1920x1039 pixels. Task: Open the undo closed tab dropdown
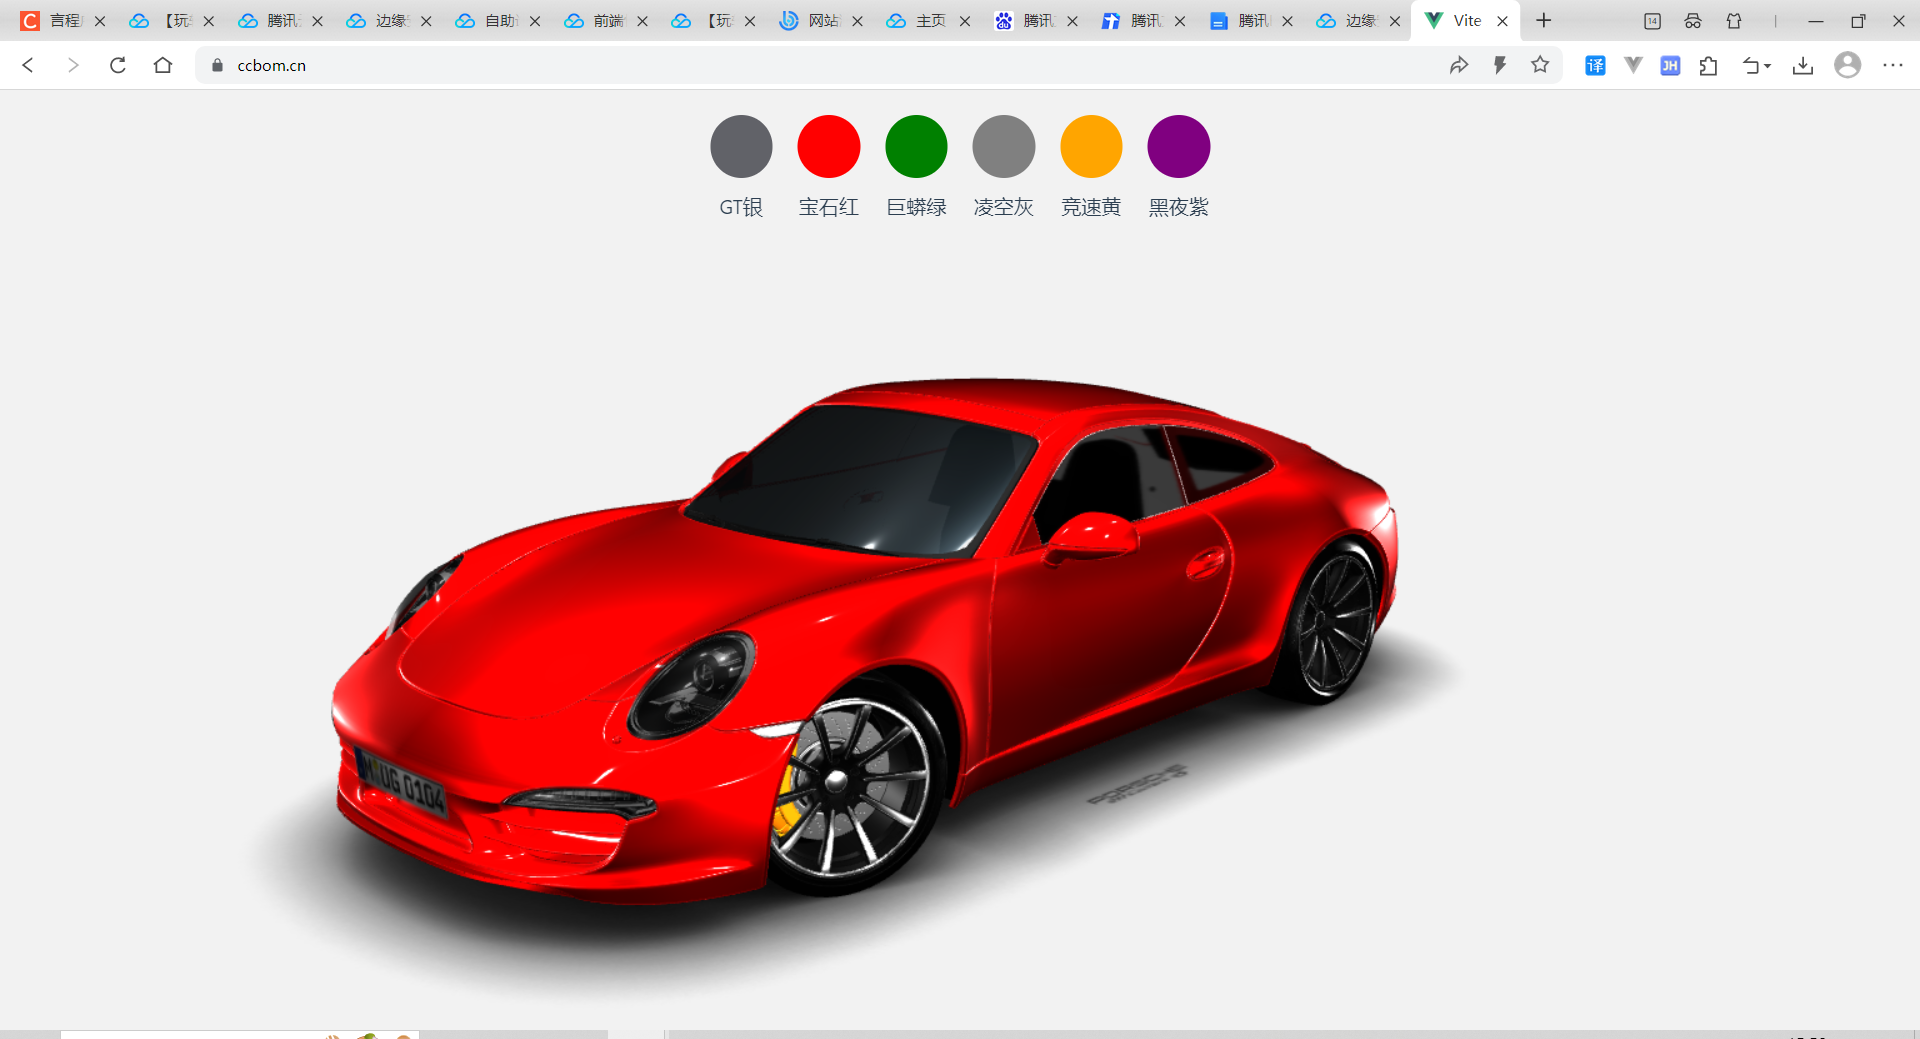(x=1757, y=66)
